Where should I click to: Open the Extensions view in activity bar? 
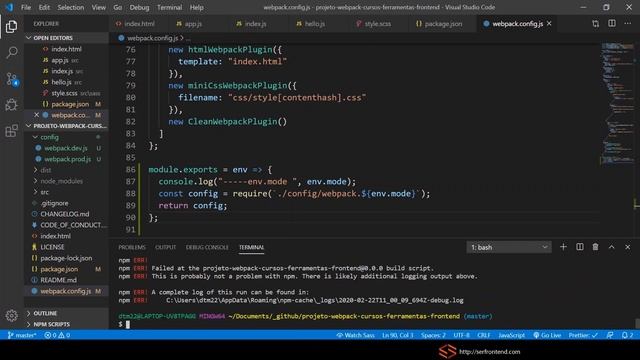pyautogui.click(x=11, y=131)
